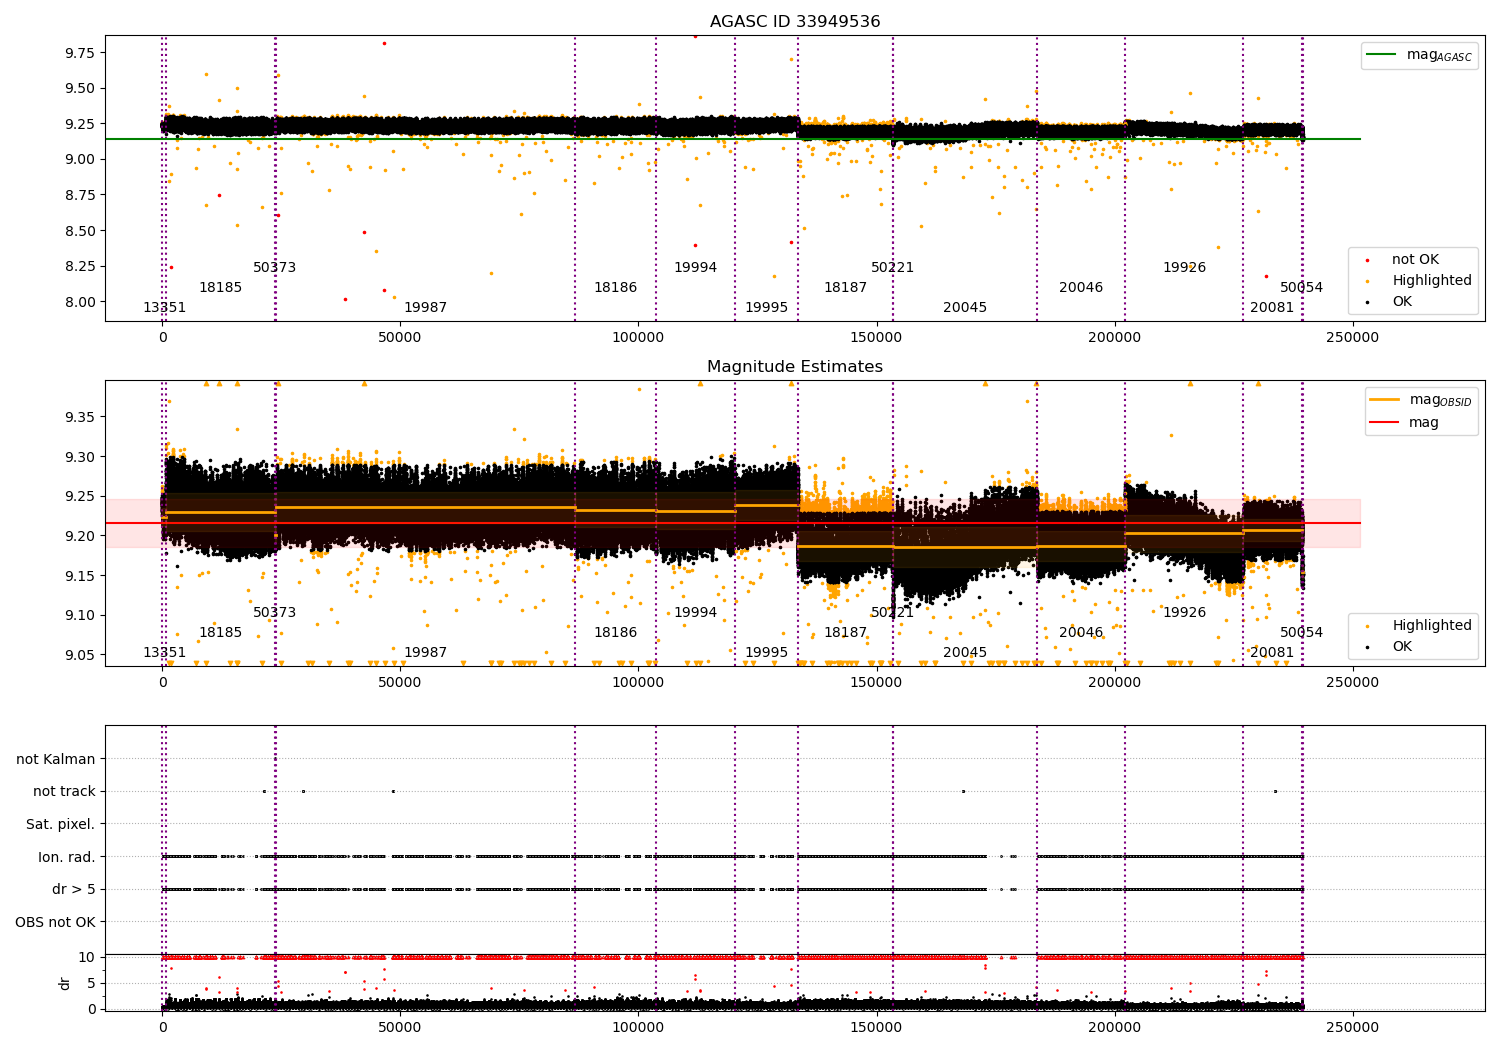Click OBSID label '13351' in the top plot
The height and width of the screenshot is (1050, 1500).
tap(165, 308)
